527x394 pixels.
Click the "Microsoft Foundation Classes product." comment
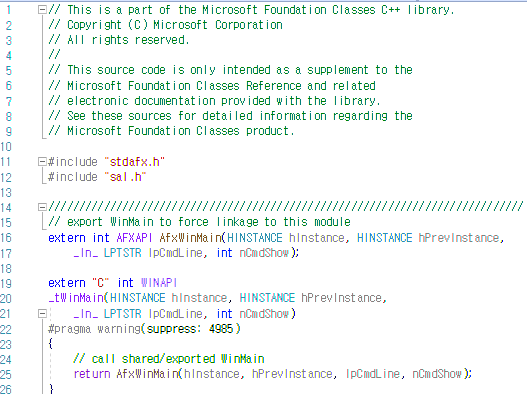point(171,131)
